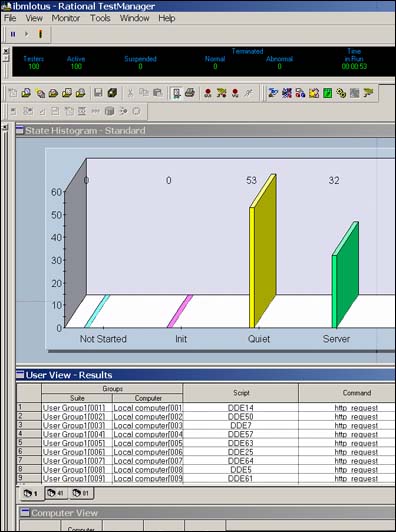Click the Script column header
The width and height of the screenshot is (396, 532).
click(241, 393)
